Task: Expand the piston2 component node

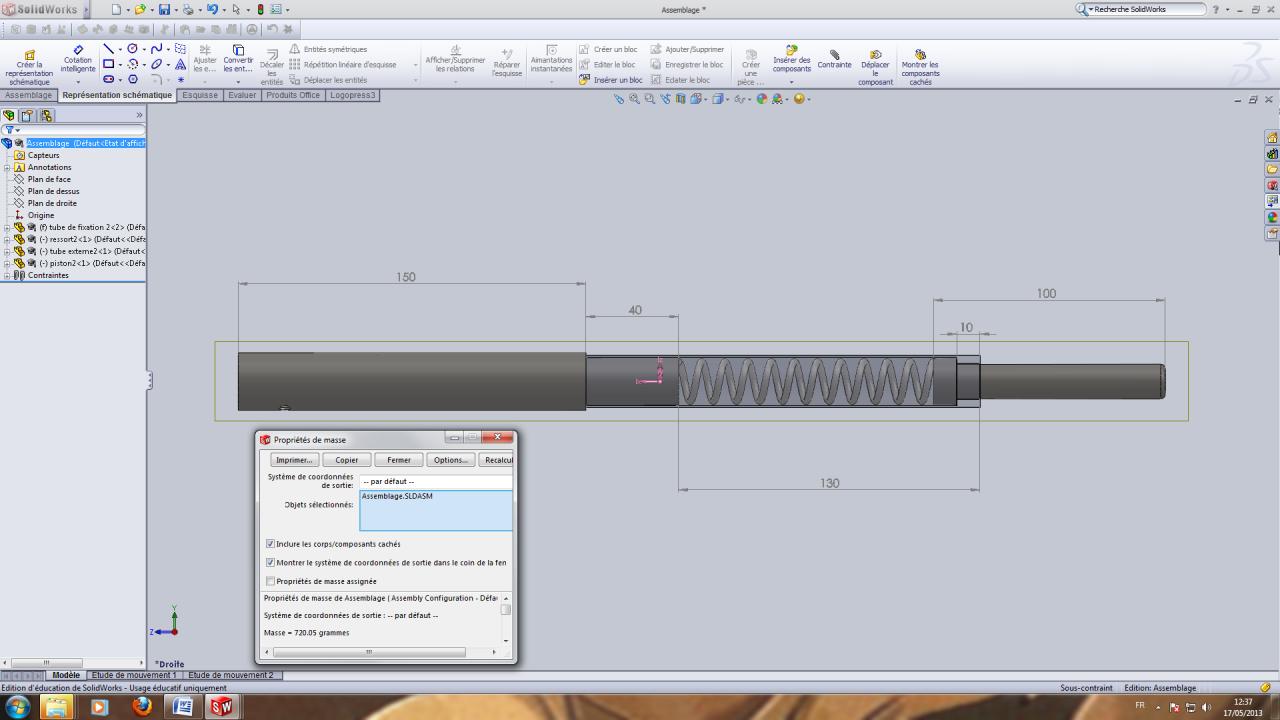Action: click(x=7, y=263)
